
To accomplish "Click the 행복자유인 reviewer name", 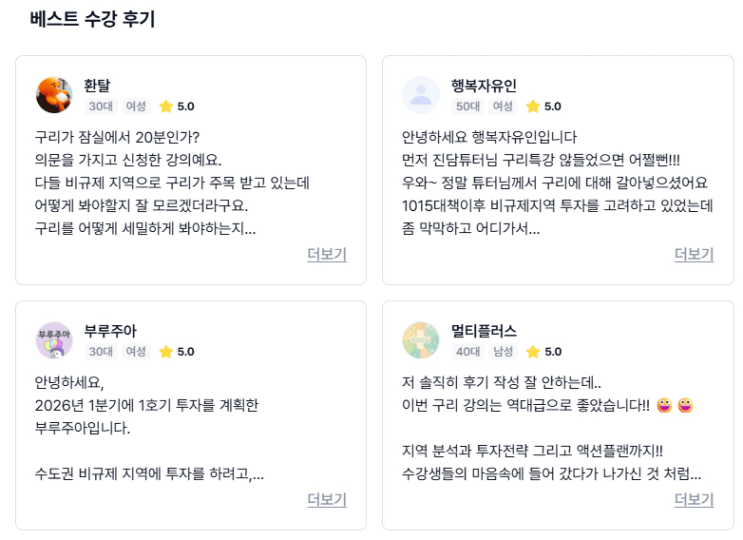I will point(484,85).
